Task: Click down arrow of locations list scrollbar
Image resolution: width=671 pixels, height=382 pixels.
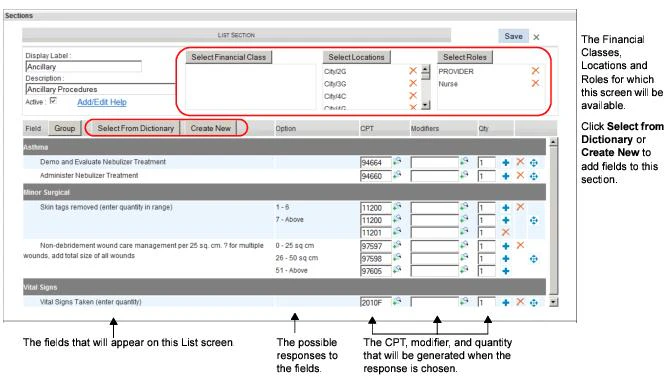Action: pos(425,105)
